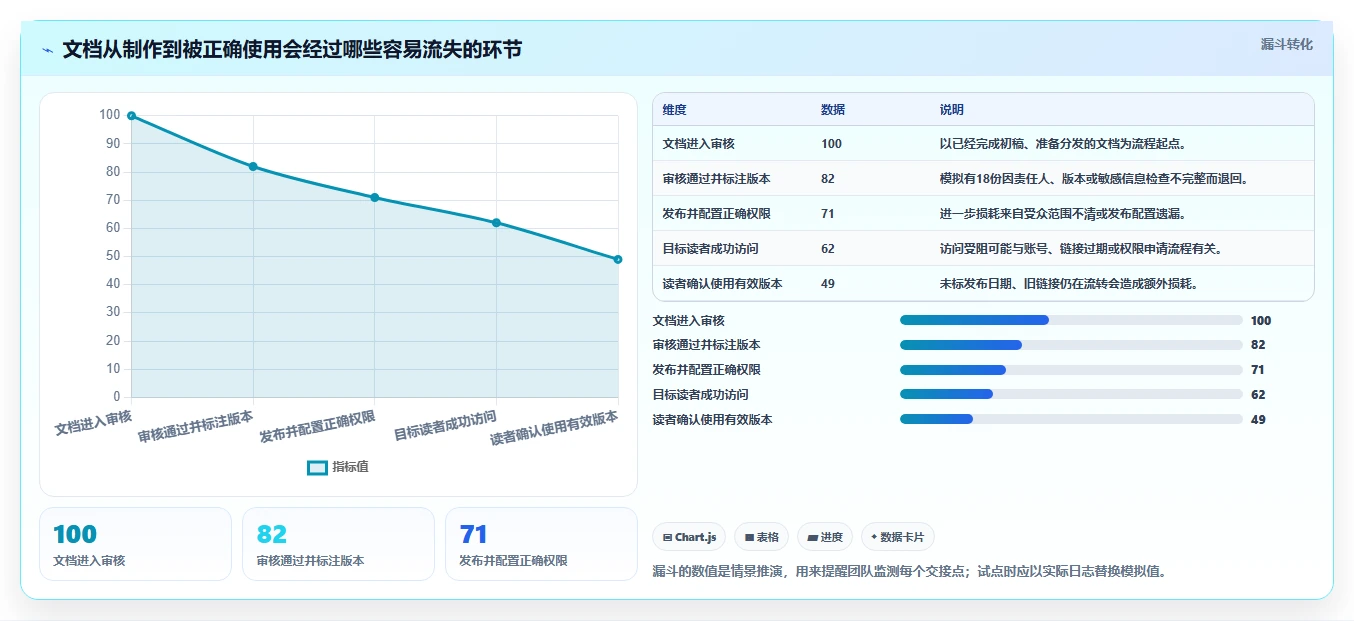Viewport: 1354px width, 621px height.
Task: Click the progress bar for 读者确认使用有效版本
Action: 1071,420
